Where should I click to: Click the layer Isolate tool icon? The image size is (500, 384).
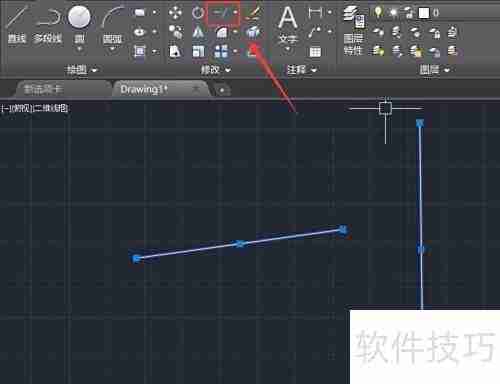[x=397, y=32]
